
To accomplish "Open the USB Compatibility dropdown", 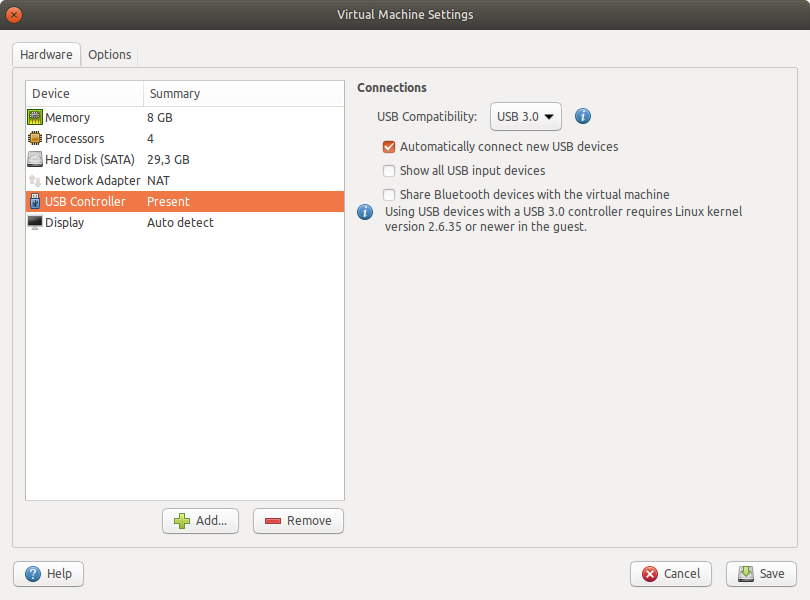I will (526, 116).
